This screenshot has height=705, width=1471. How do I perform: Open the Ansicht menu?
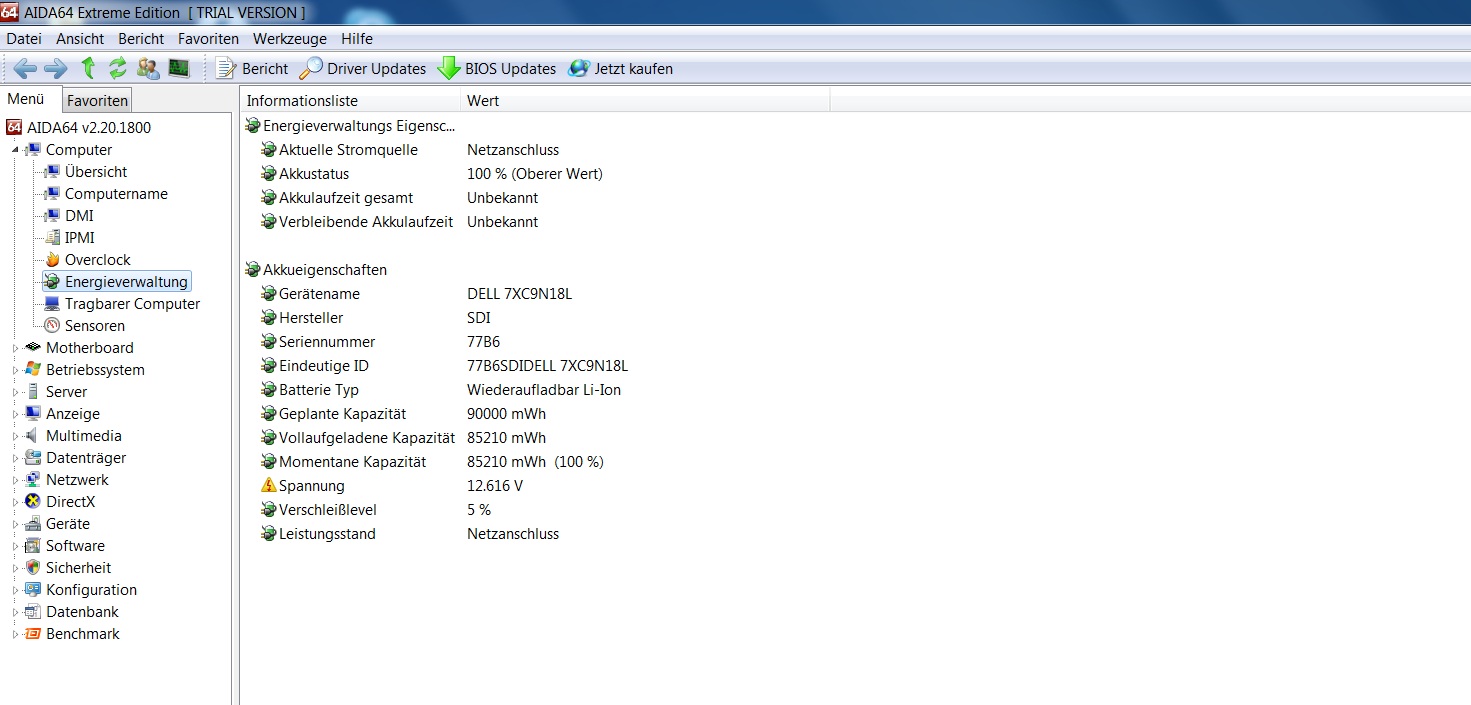click(80, 39)
